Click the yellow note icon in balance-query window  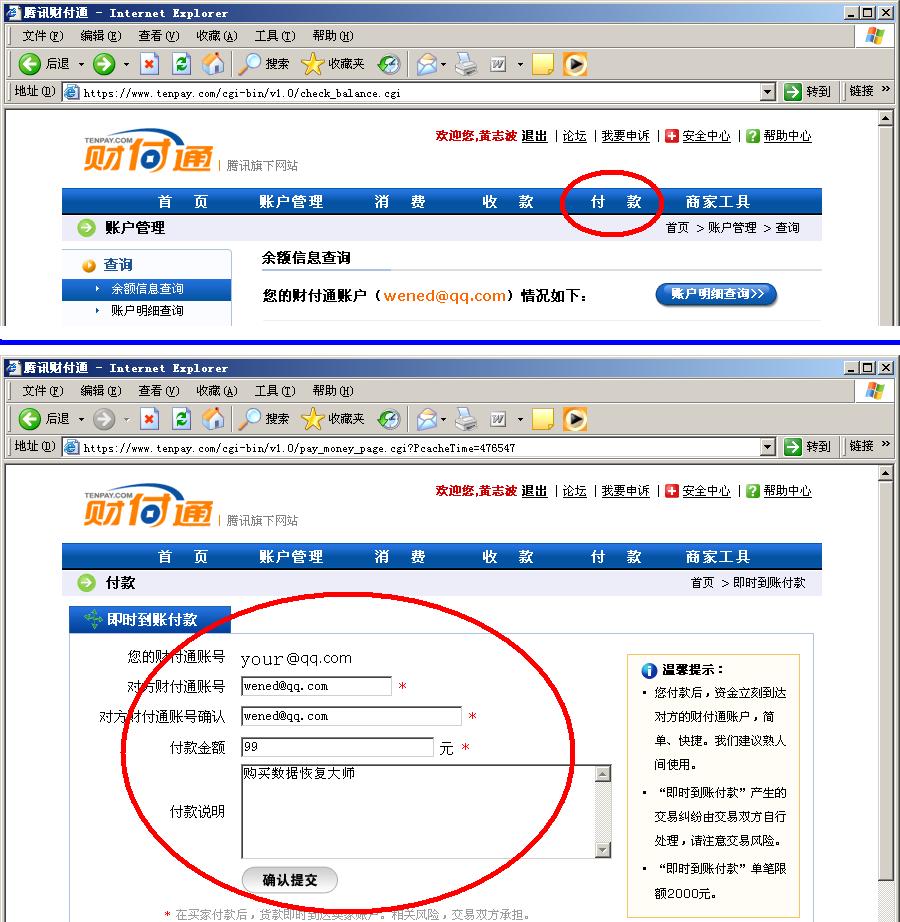tap(543, 64)
